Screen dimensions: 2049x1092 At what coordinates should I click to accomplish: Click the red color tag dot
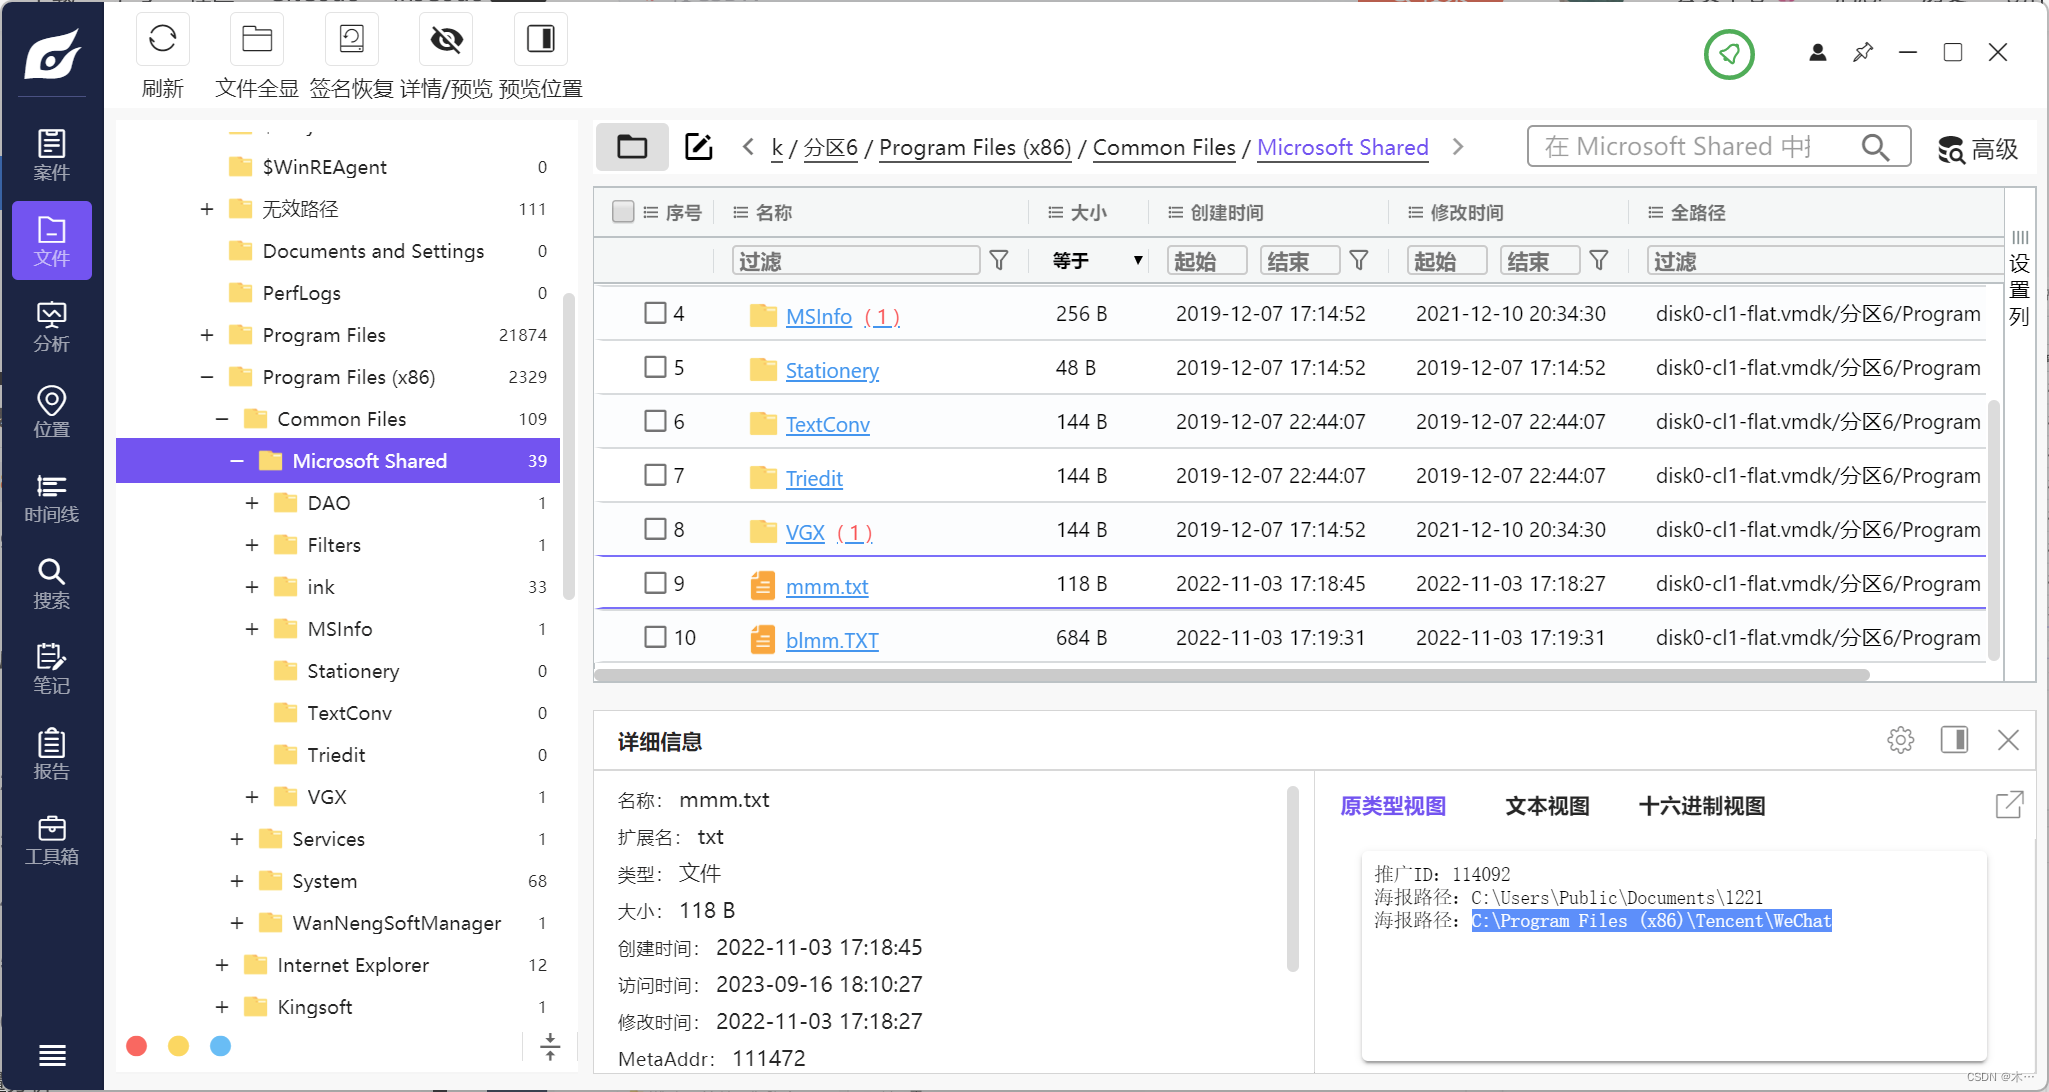tap(137, 1046)
